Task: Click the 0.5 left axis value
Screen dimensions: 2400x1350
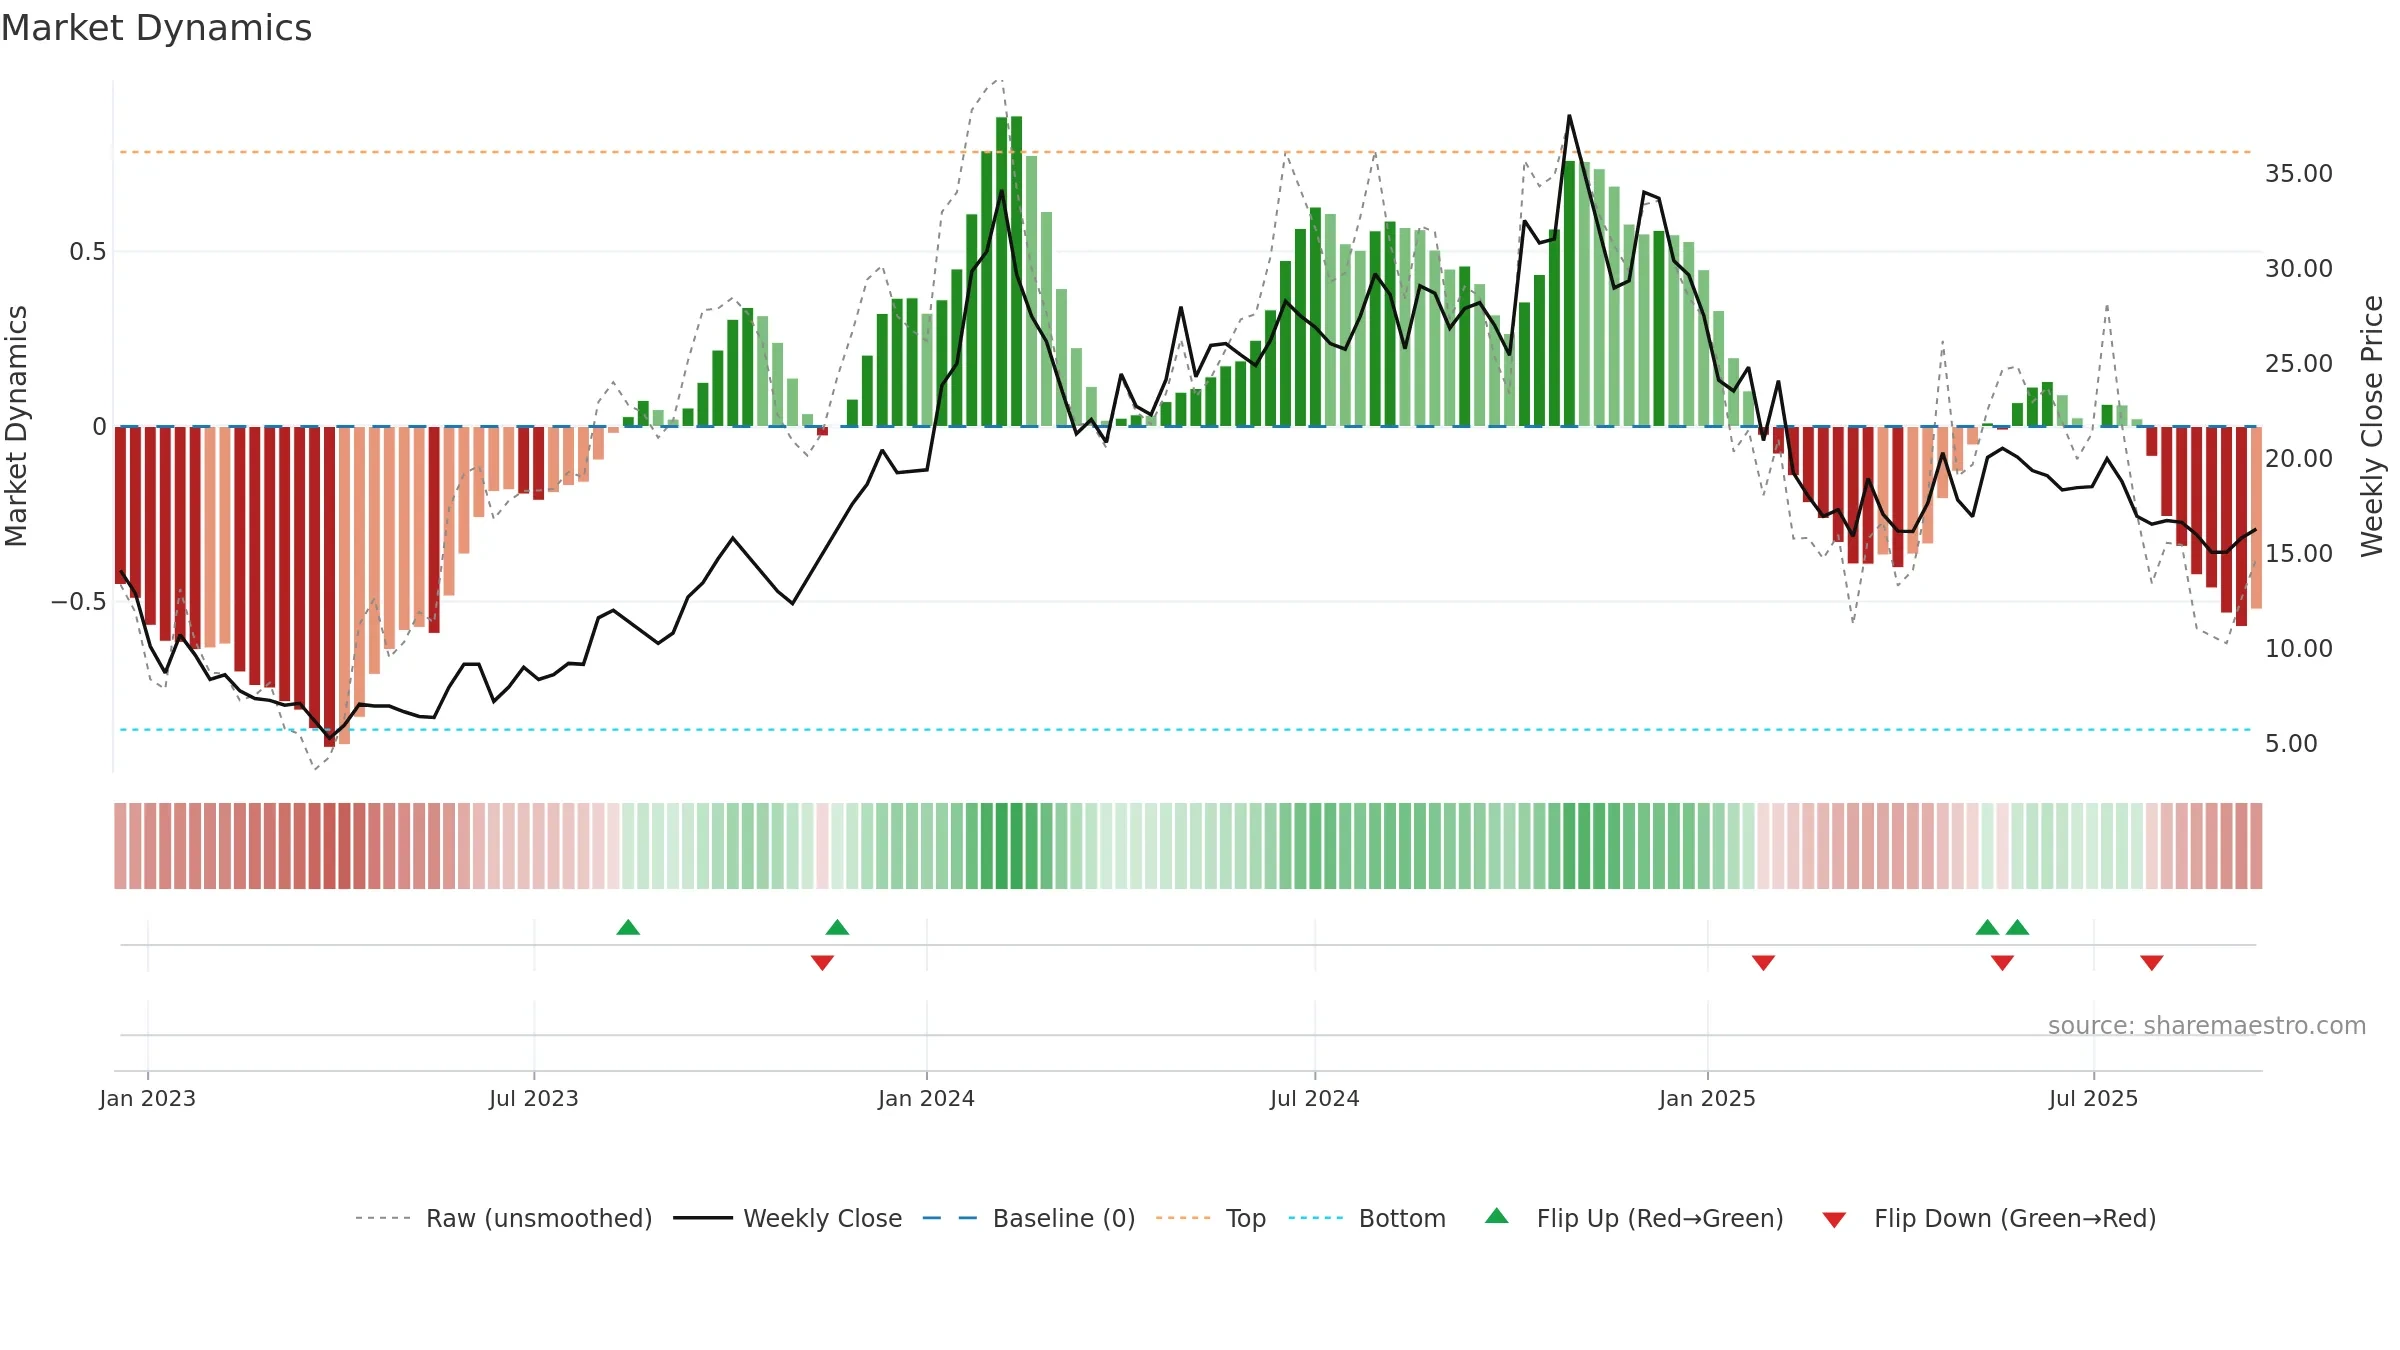Action: [88, 251]
